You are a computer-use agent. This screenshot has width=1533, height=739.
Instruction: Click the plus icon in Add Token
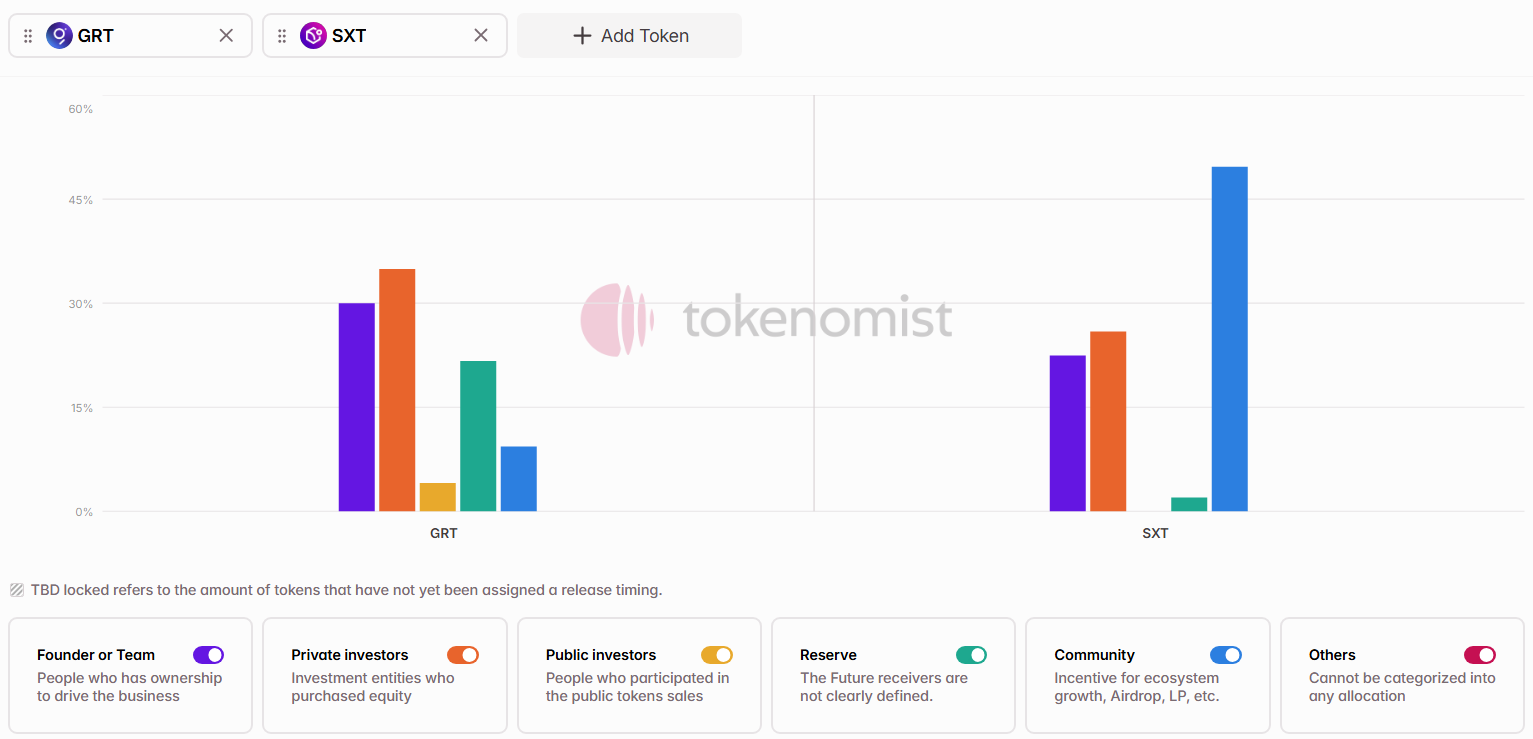[x=582, y=36]
